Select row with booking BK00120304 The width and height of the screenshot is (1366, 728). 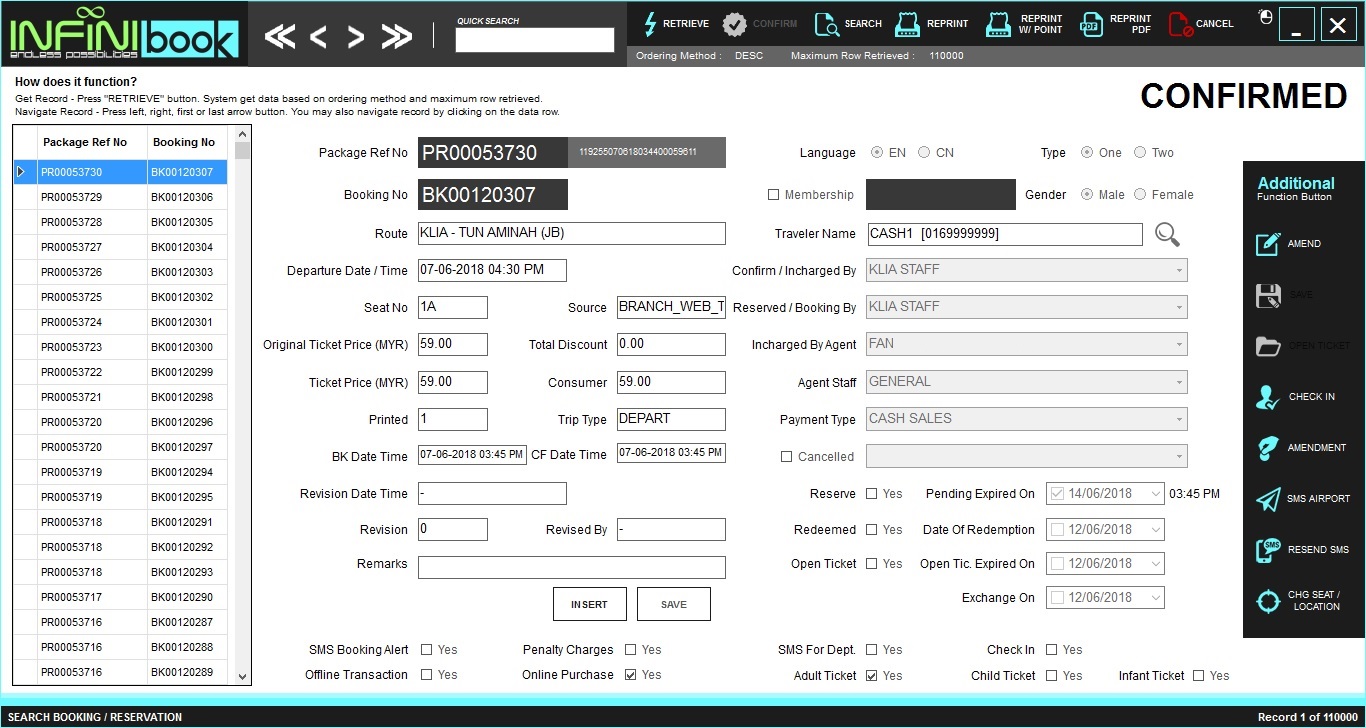[121, 248]
